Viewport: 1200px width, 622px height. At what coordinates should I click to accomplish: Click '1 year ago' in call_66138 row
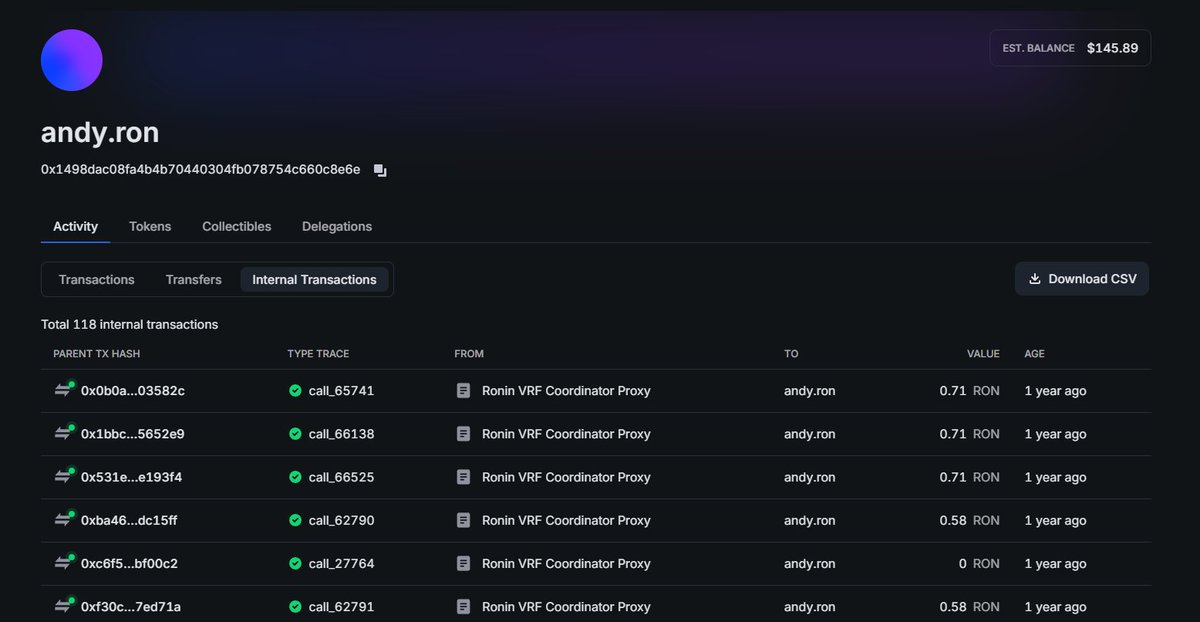coord(1055,434)
